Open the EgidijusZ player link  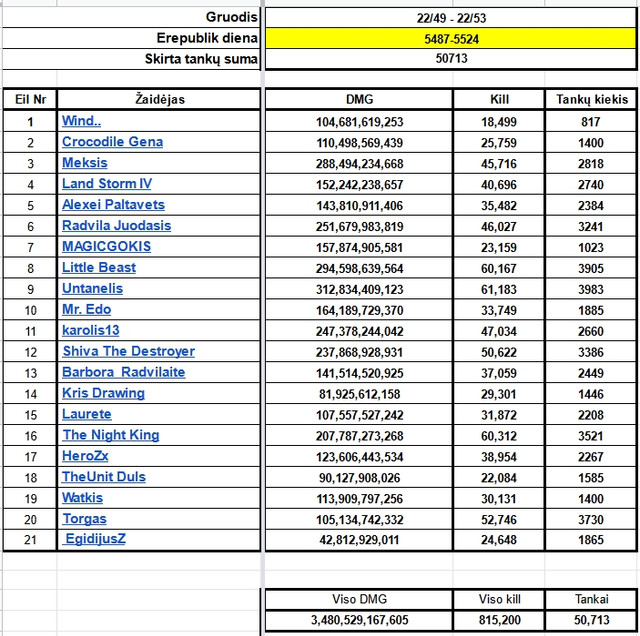96,539
